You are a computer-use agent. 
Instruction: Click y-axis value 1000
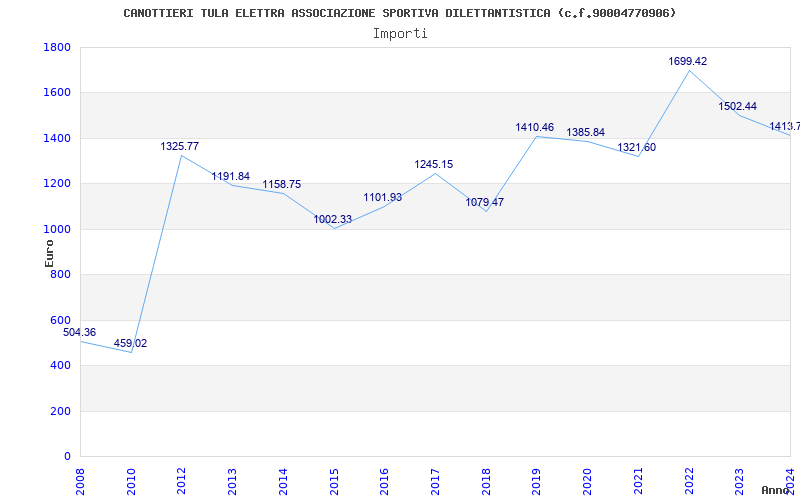[57, 230]
